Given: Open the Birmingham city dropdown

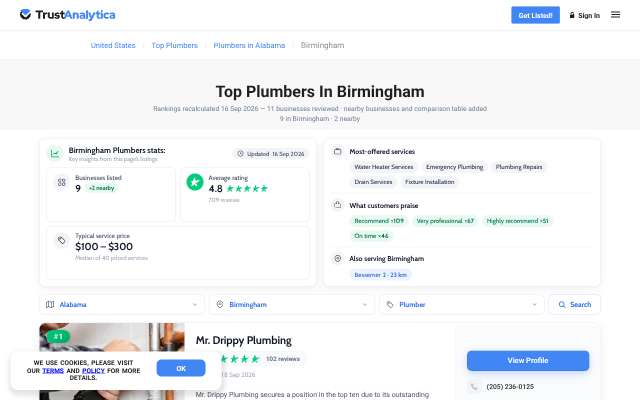Looking at the screenshot, I should [x=291, y=304].
